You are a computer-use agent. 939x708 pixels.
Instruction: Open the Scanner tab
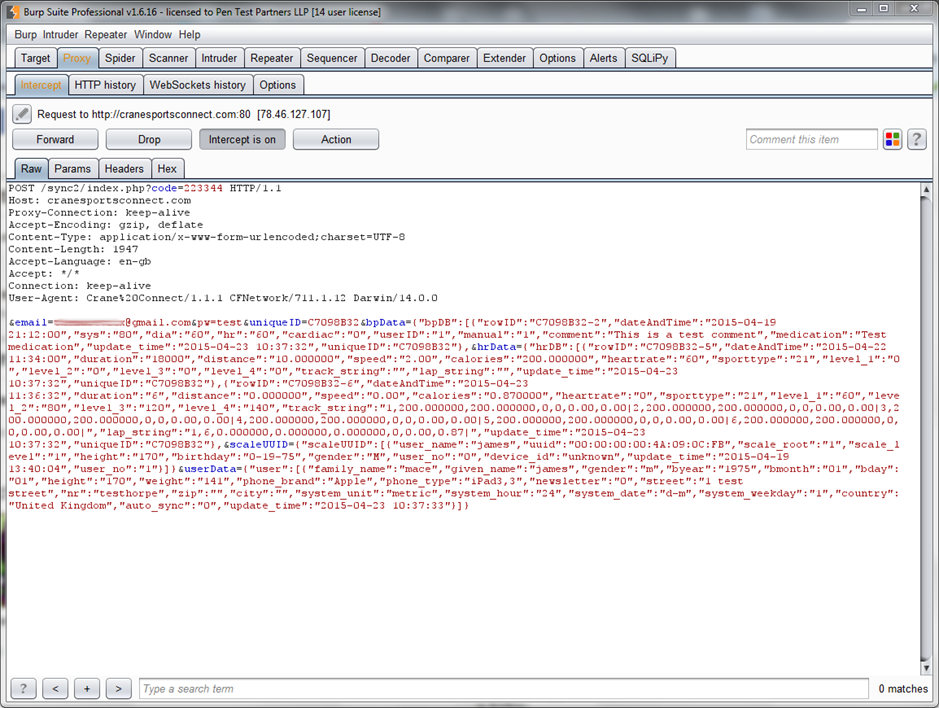tap(168, 58)
